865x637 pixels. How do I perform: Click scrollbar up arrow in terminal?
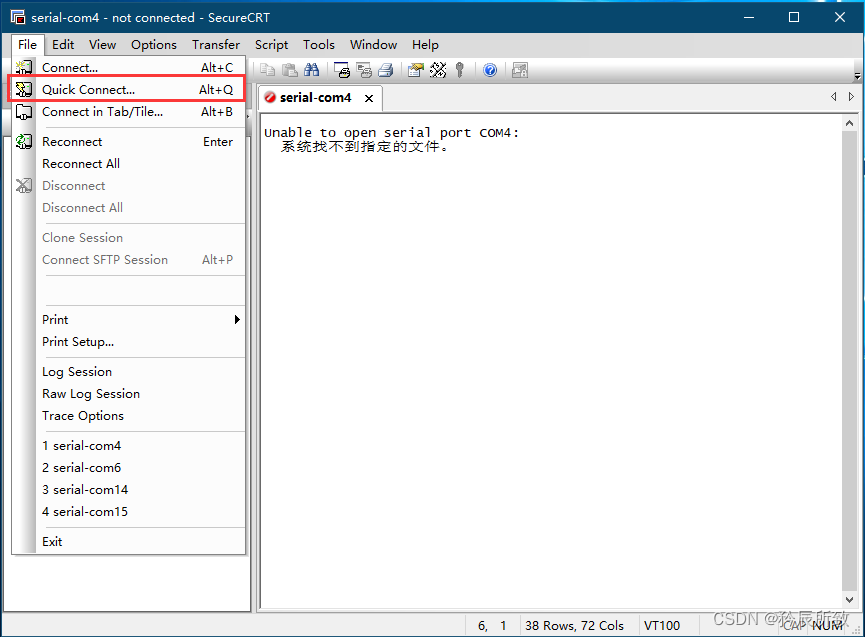pyautogui.click(x=850, y=124)
